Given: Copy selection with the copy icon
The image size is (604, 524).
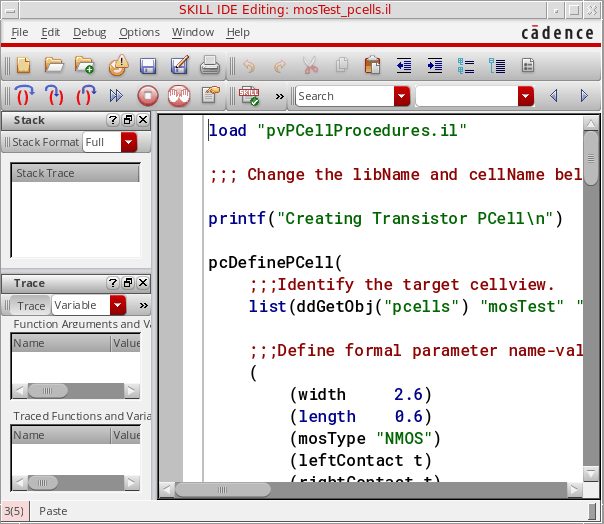Looking at the screenshot, I should [x=342, y=65].
